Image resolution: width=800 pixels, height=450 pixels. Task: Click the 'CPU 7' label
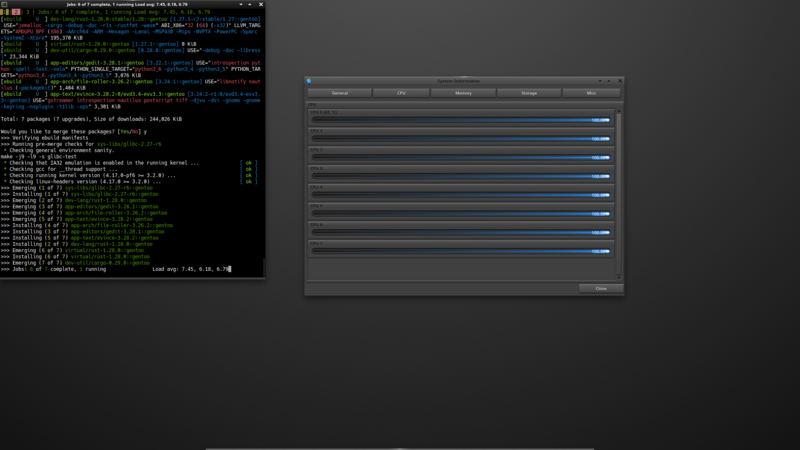[x=316, y=243]
